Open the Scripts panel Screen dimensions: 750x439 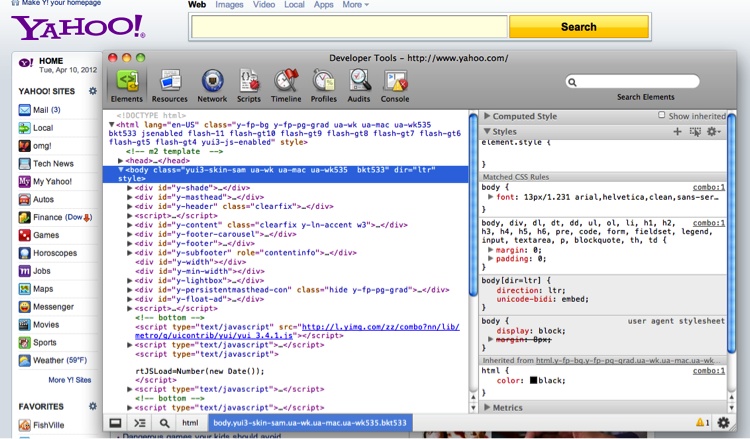249,86
